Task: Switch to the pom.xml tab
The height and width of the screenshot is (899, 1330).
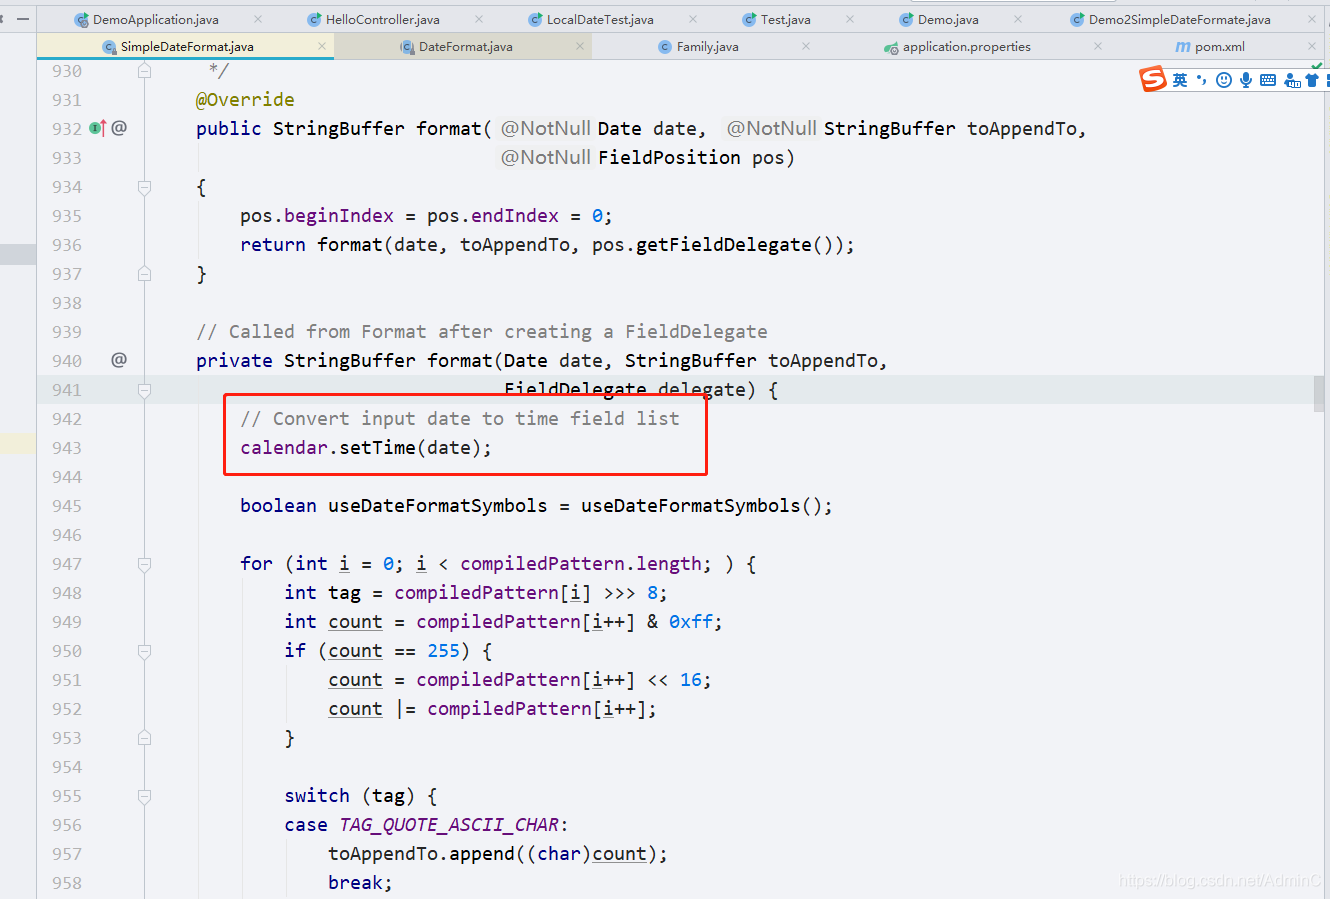Action: tap(1219, 46)
